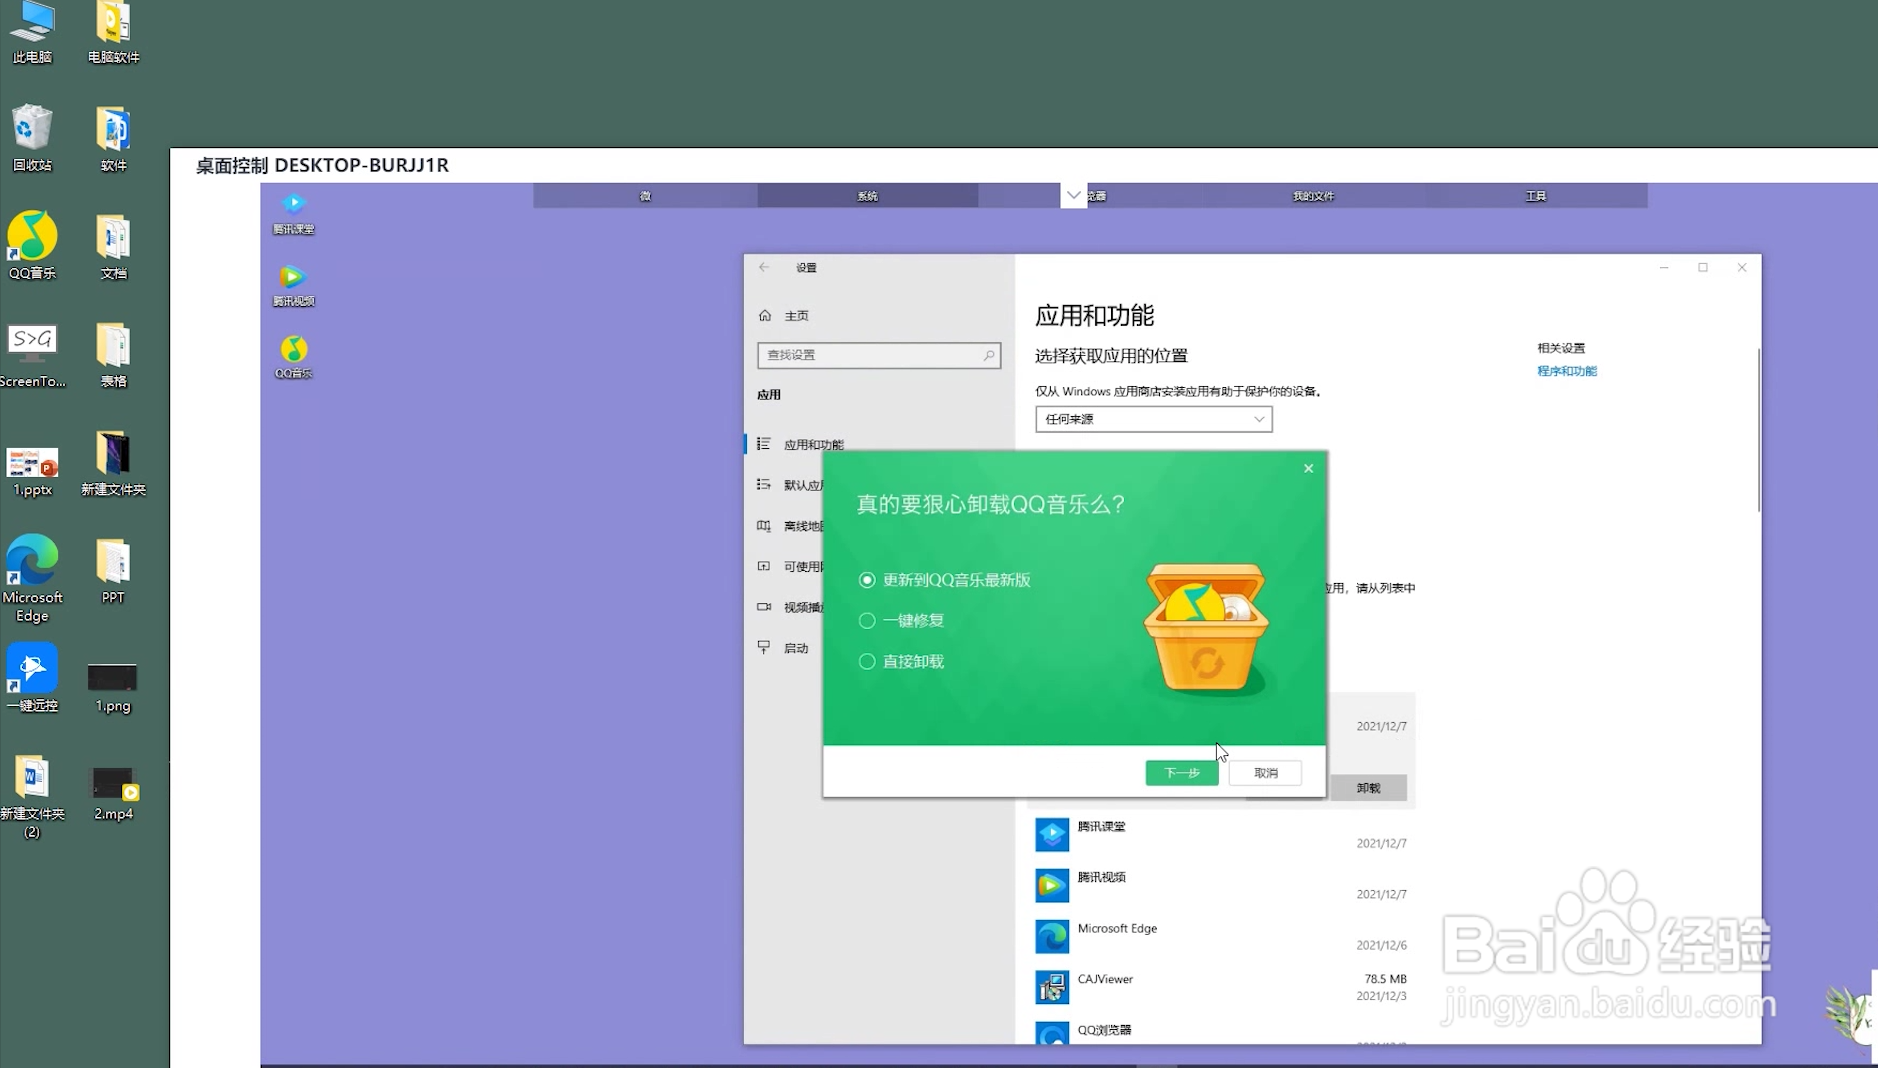Open the 新建文件夹 folder icon
1878x1068 pixels.
(113, 463)
